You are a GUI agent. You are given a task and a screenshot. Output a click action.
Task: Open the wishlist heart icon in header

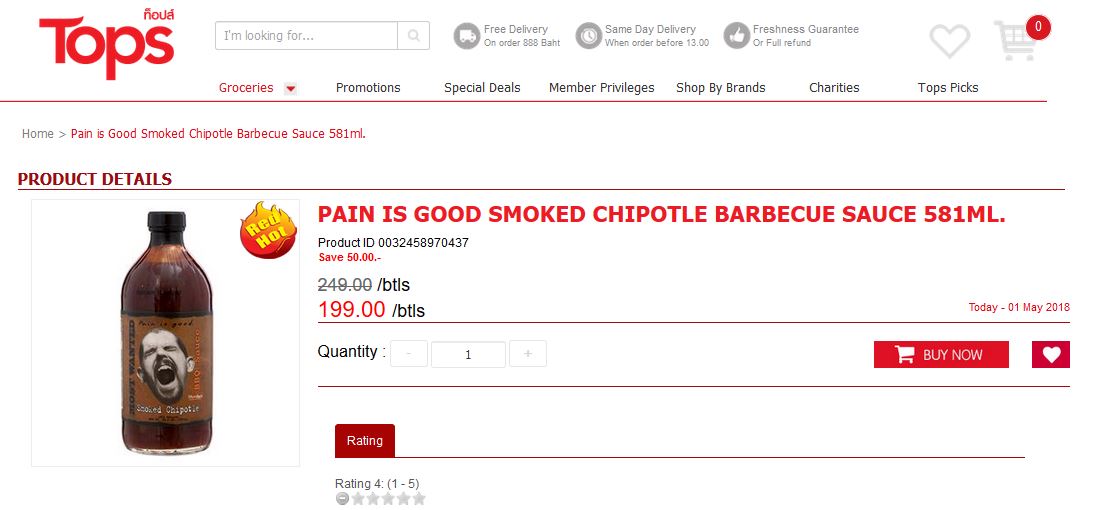[949, 41]
